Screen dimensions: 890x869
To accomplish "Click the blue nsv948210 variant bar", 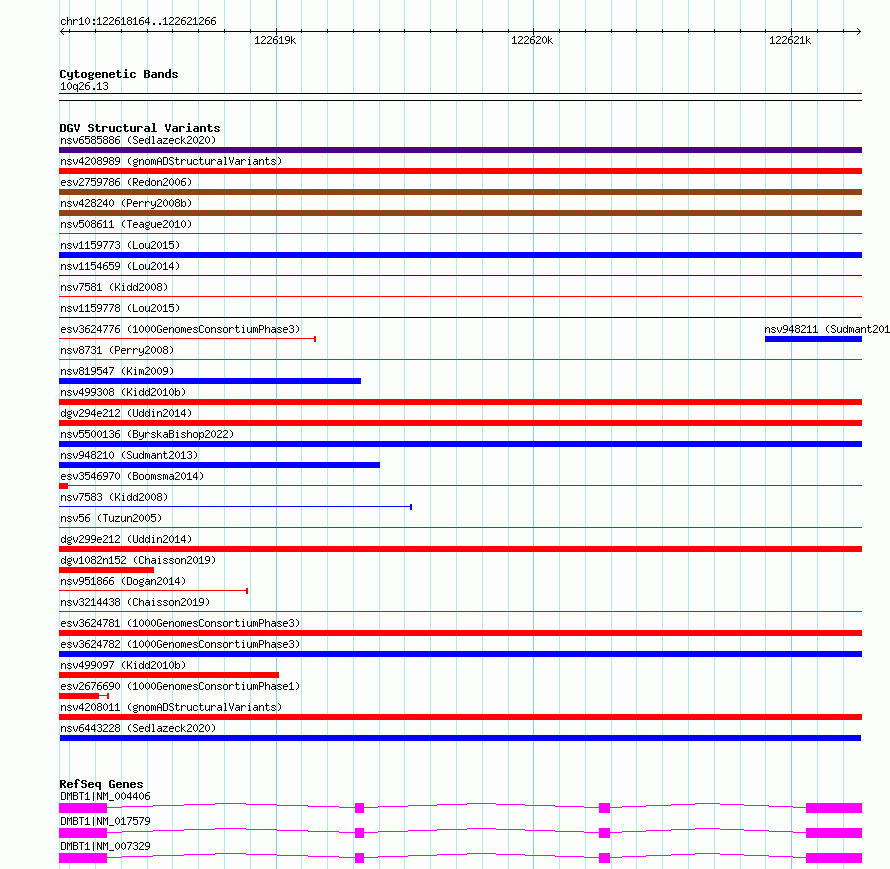I will (x=220, y=465).
